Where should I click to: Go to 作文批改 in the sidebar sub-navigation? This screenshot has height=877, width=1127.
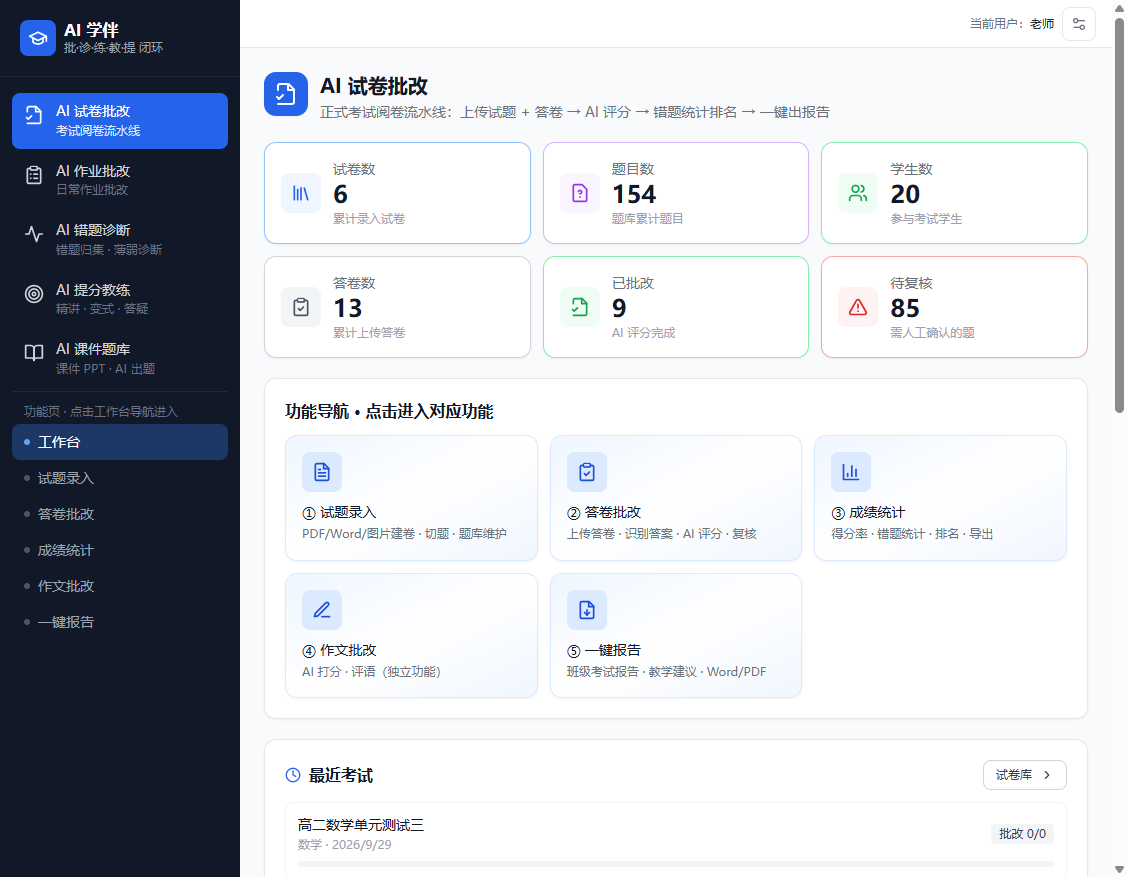point(120,586)
